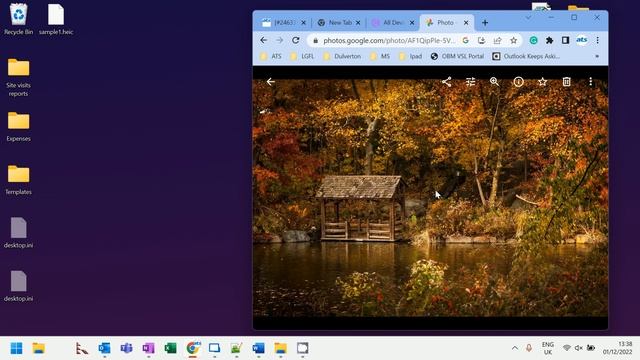This screenshot has width=640, height=360.
Task: Select the sample1.heic file on desktop
Action: (x=56, y=19)
